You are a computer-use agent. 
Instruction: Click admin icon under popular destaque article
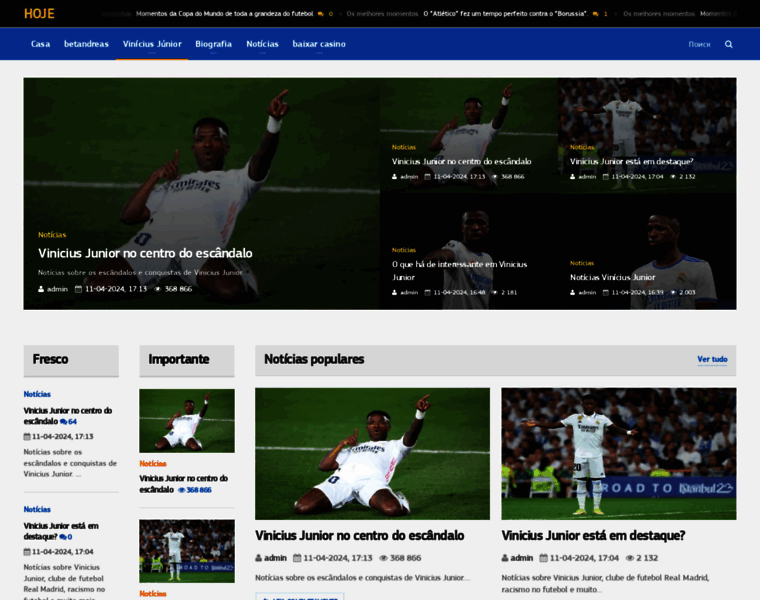(x=505, y=558)
